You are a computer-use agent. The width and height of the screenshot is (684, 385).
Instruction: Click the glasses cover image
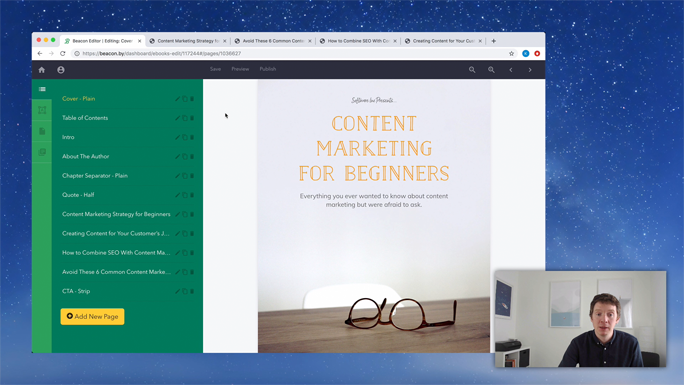pos(401,313)
